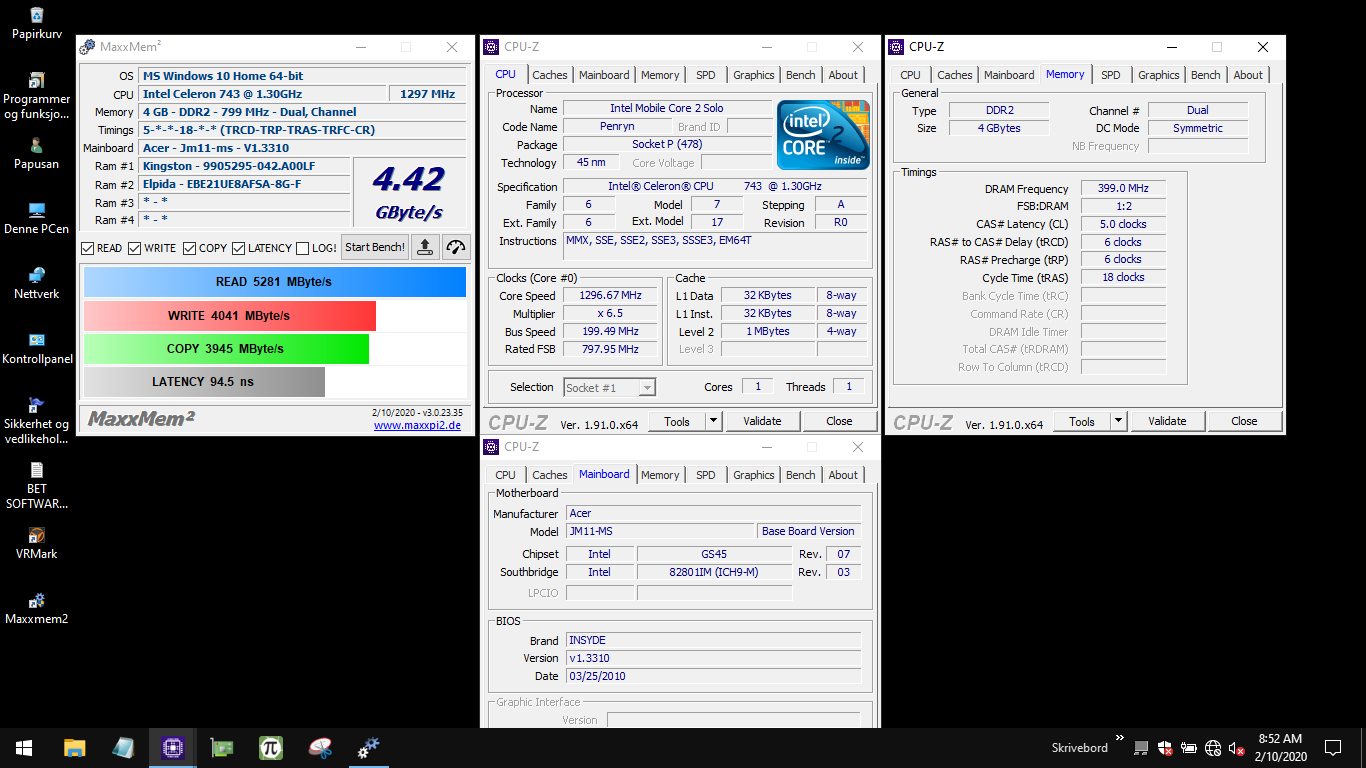The height and width of the screenshot is (768, 1366).
Task: Open File Explorer from the taskbar
Action: 74,748
